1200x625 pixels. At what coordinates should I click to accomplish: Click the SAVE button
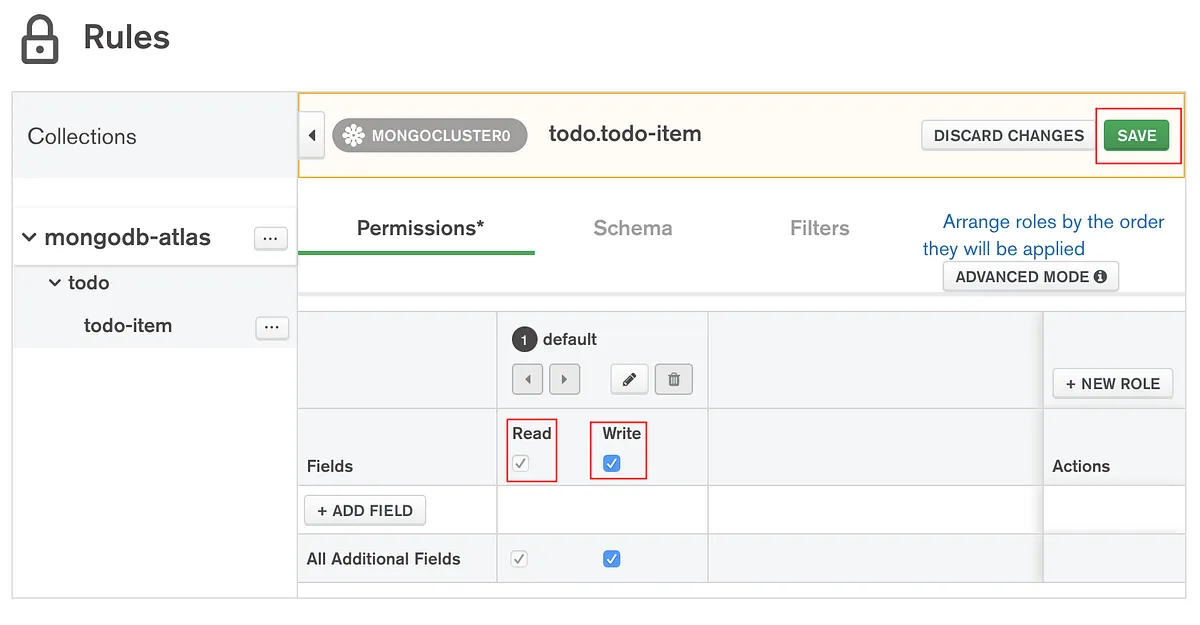click(1137, 135)
